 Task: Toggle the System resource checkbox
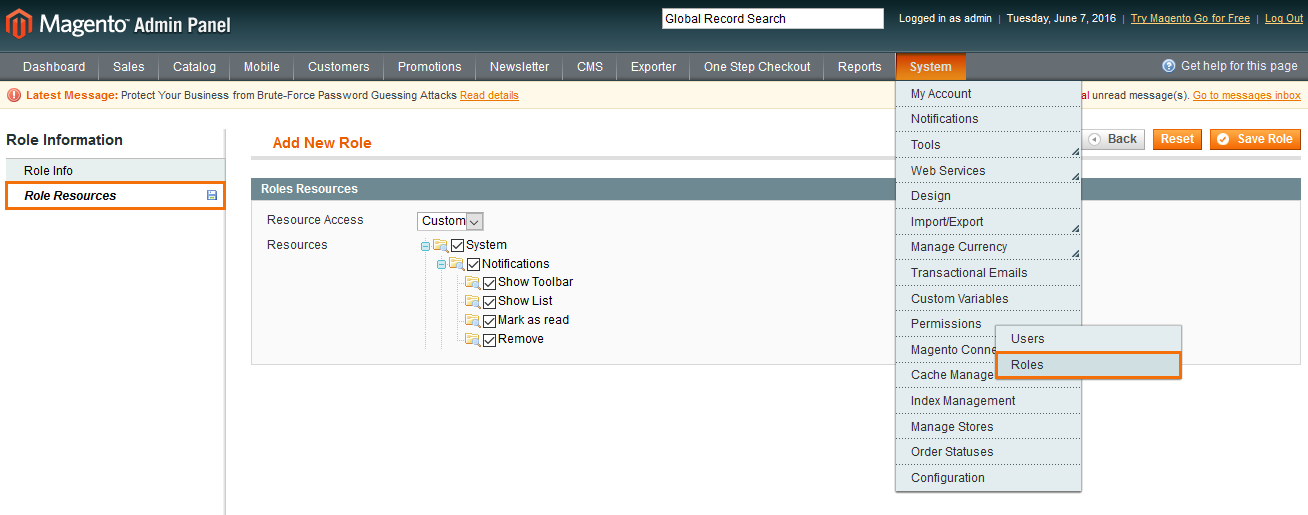coord(458,245)
